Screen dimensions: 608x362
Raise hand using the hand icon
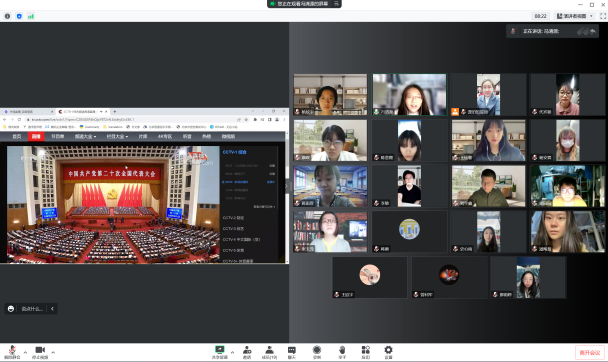tap(342, 352)
